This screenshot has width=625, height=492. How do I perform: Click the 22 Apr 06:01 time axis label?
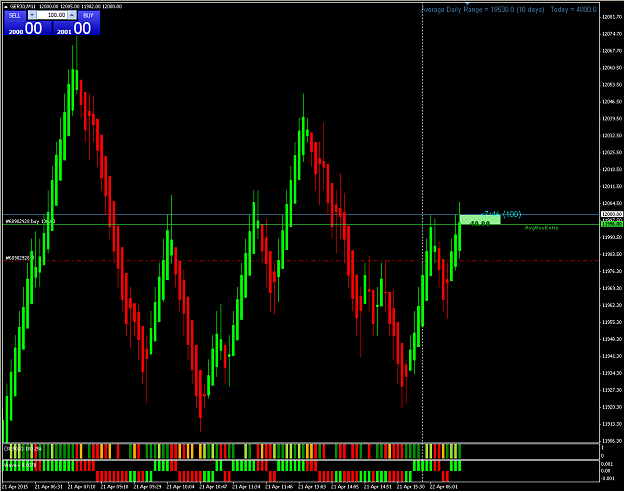pos(443,487)
